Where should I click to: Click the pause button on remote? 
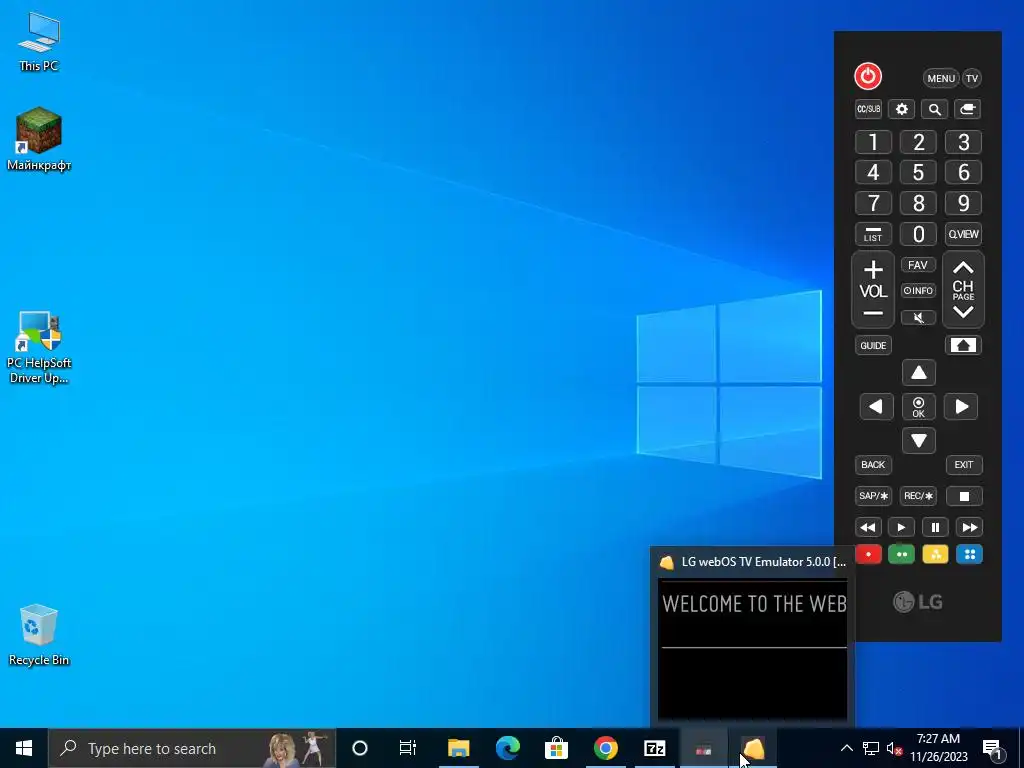935,527
